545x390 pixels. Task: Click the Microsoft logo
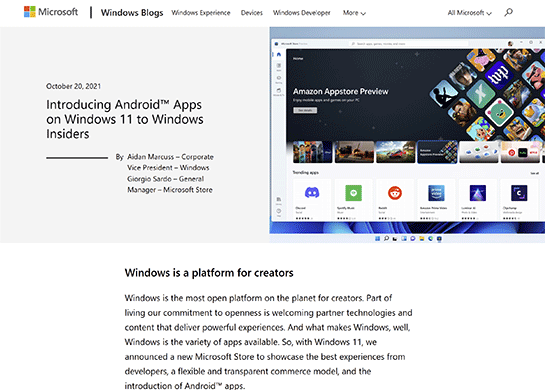click(51, 12)
